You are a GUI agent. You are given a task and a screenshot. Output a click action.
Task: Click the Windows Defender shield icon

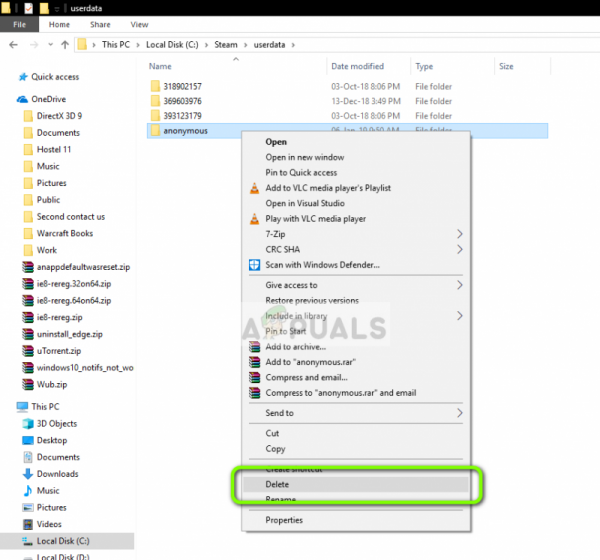tap(254, 265)
